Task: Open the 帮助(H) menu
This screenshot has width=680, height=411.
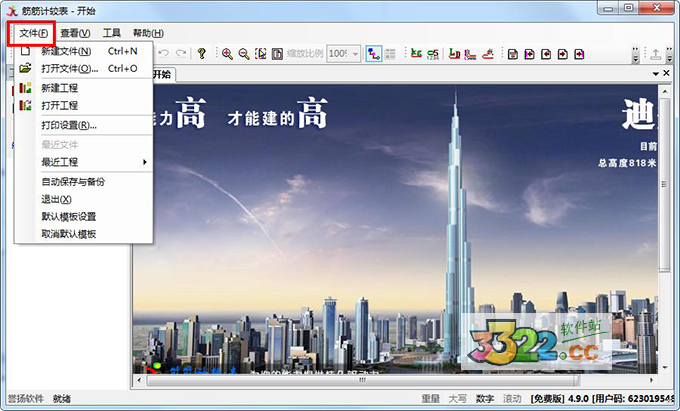Action: (148, 33)
